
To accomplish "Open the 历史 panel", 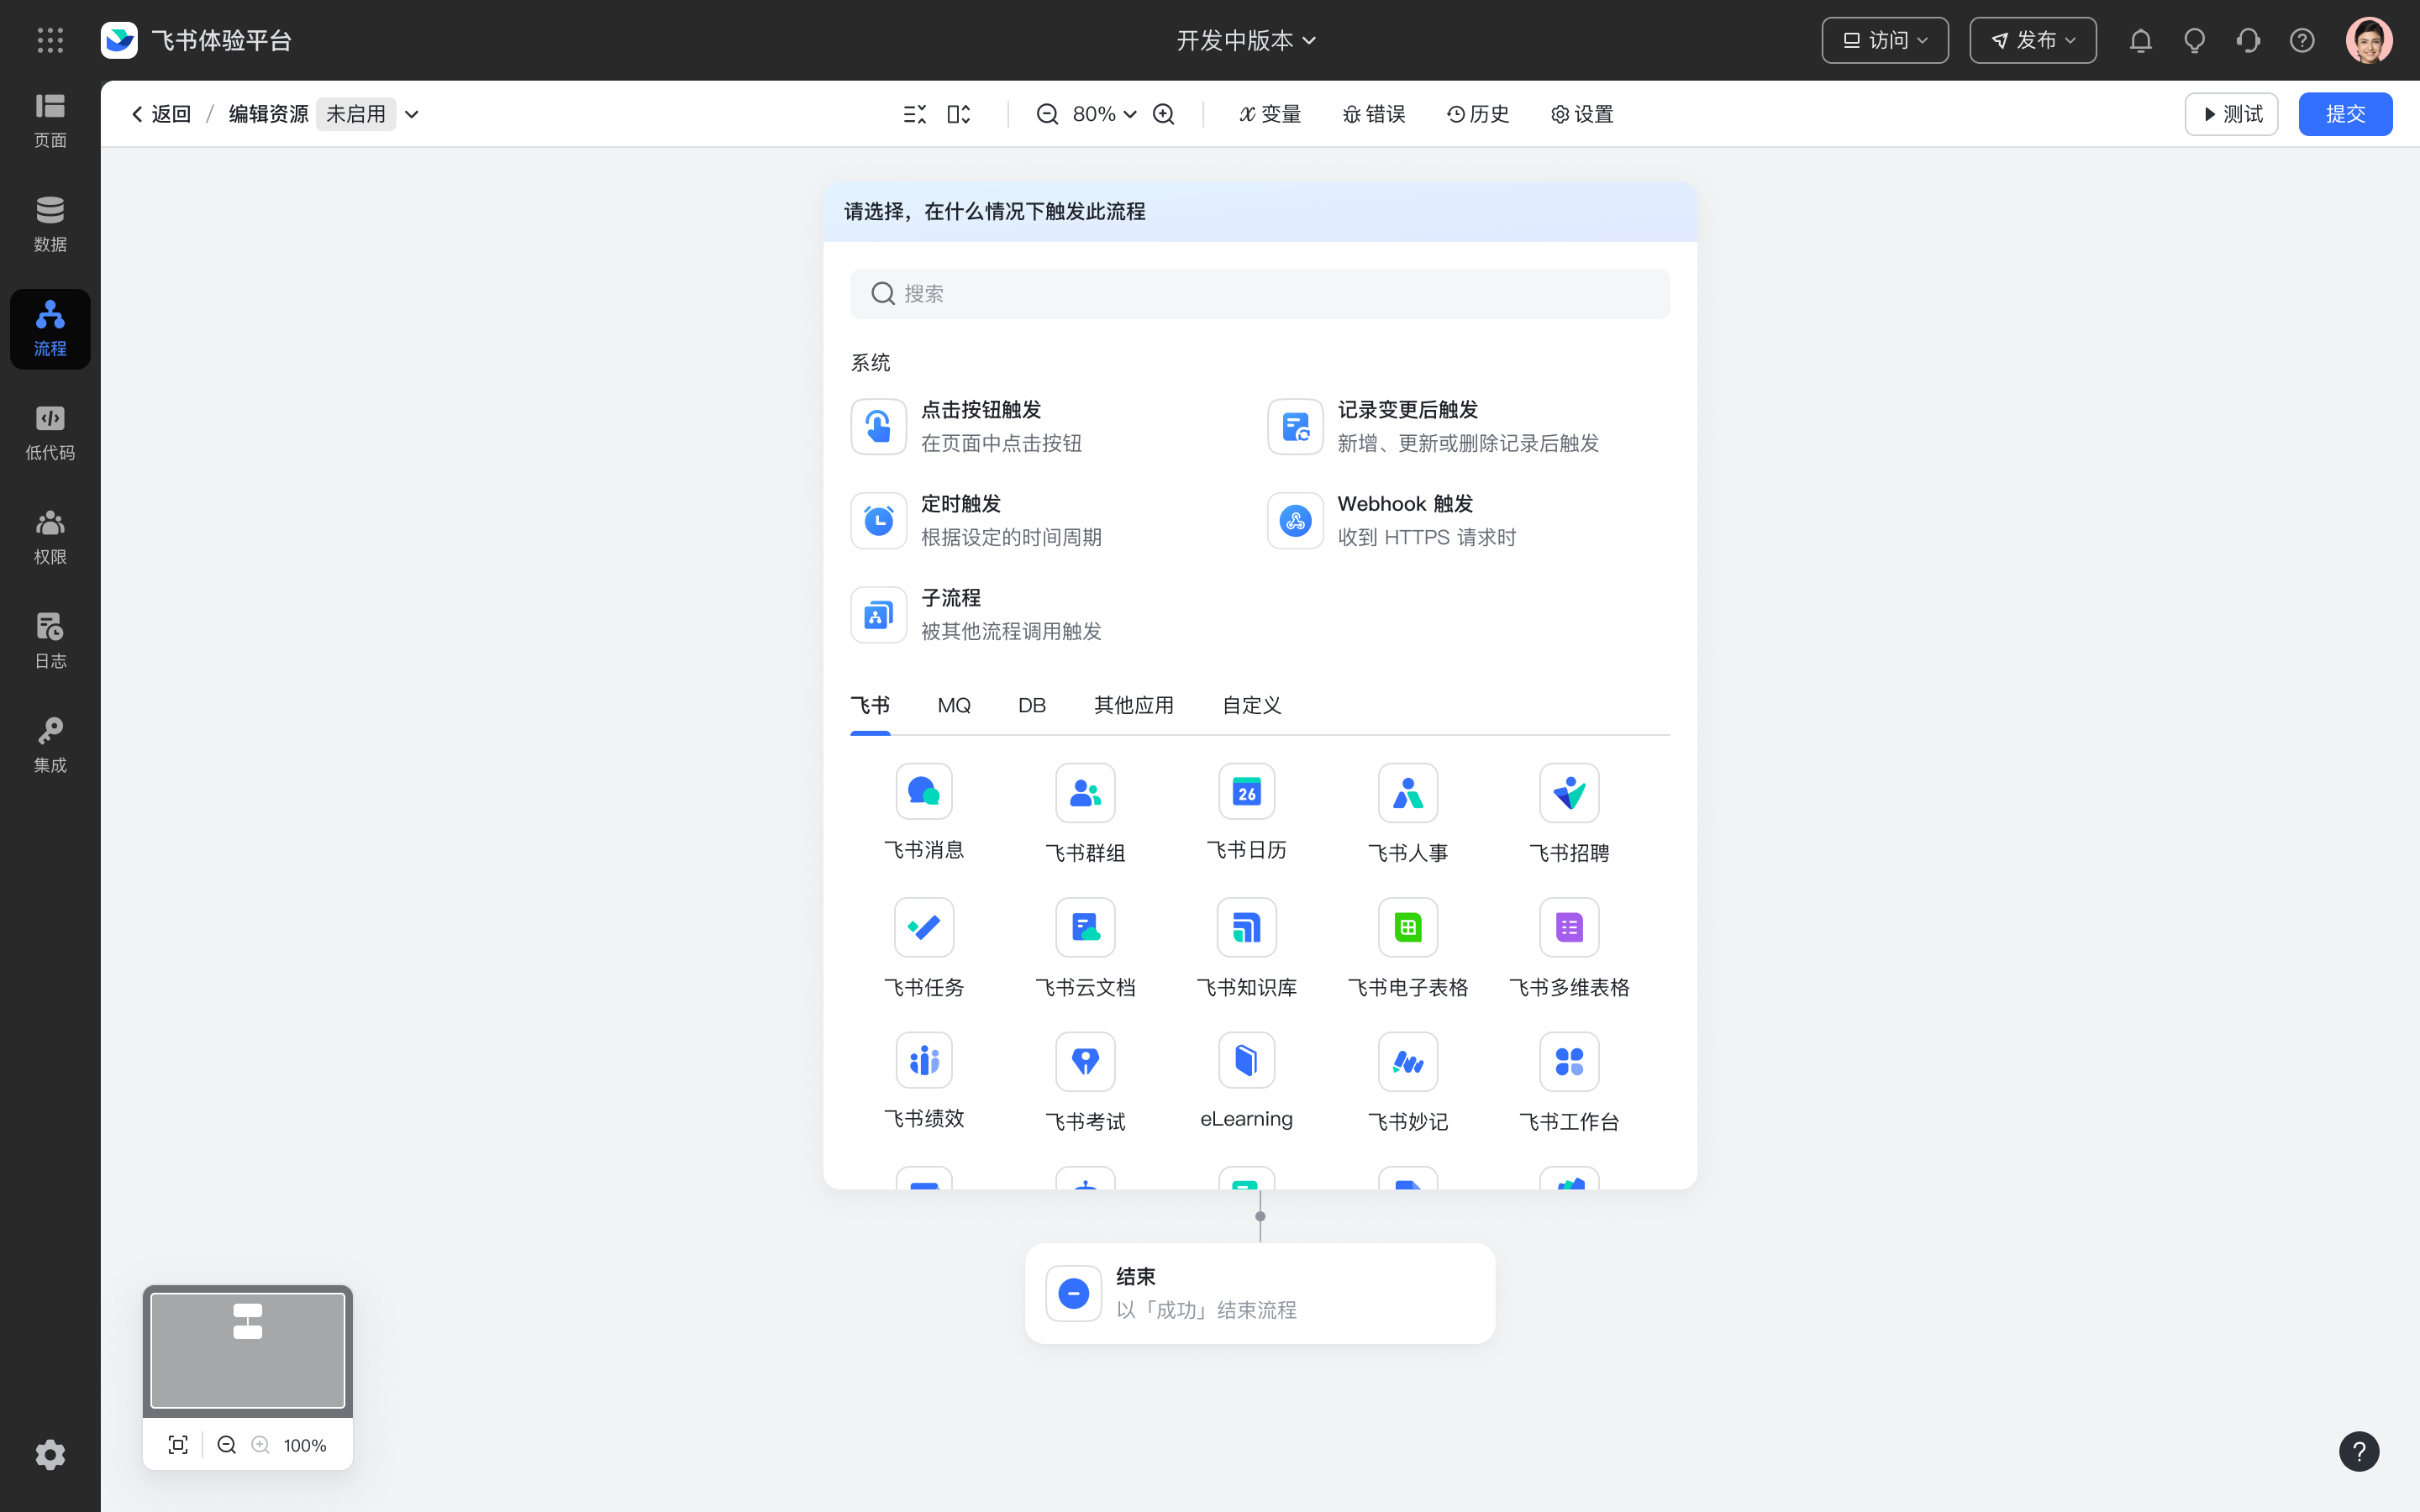I will pyautogui.click(x=1478, y=114).
